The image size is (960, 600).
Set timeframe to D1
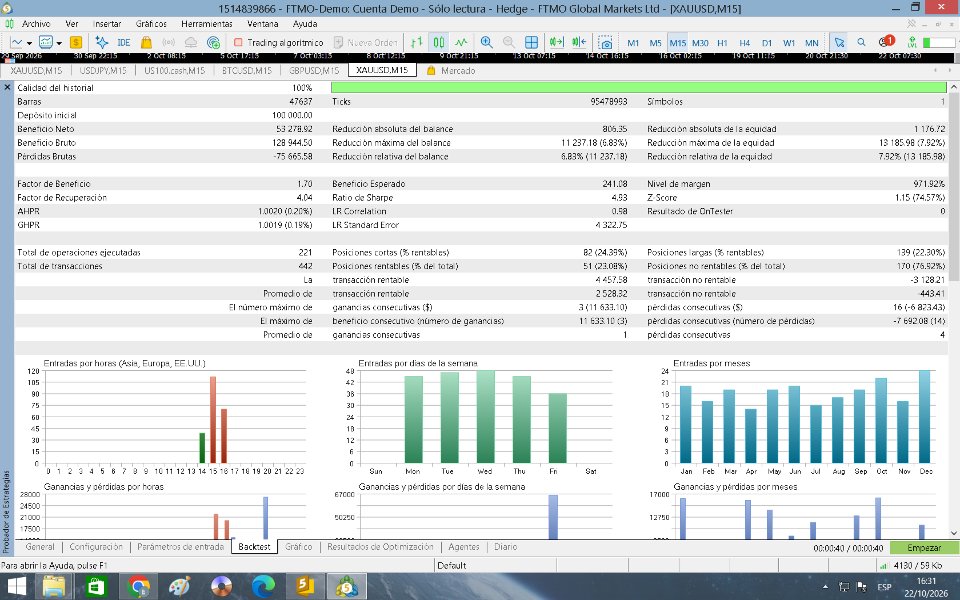pos(767,43)
